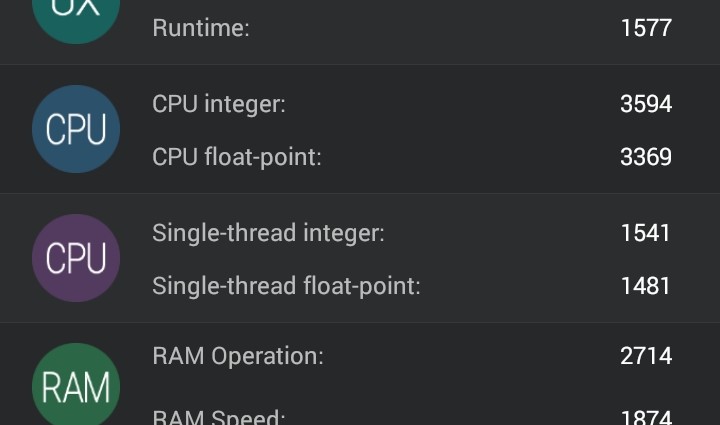Click empty space in the CPU integer row
The width and height of the screenshot is (720, 425).
[x=450, y=104]
